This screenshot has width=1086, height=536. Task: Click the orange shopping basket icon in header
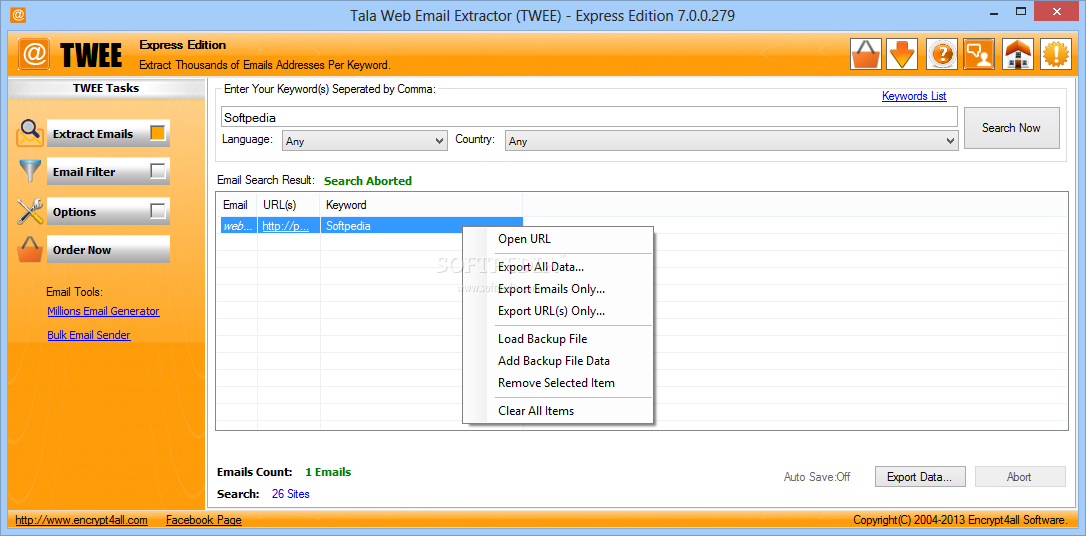866,54
